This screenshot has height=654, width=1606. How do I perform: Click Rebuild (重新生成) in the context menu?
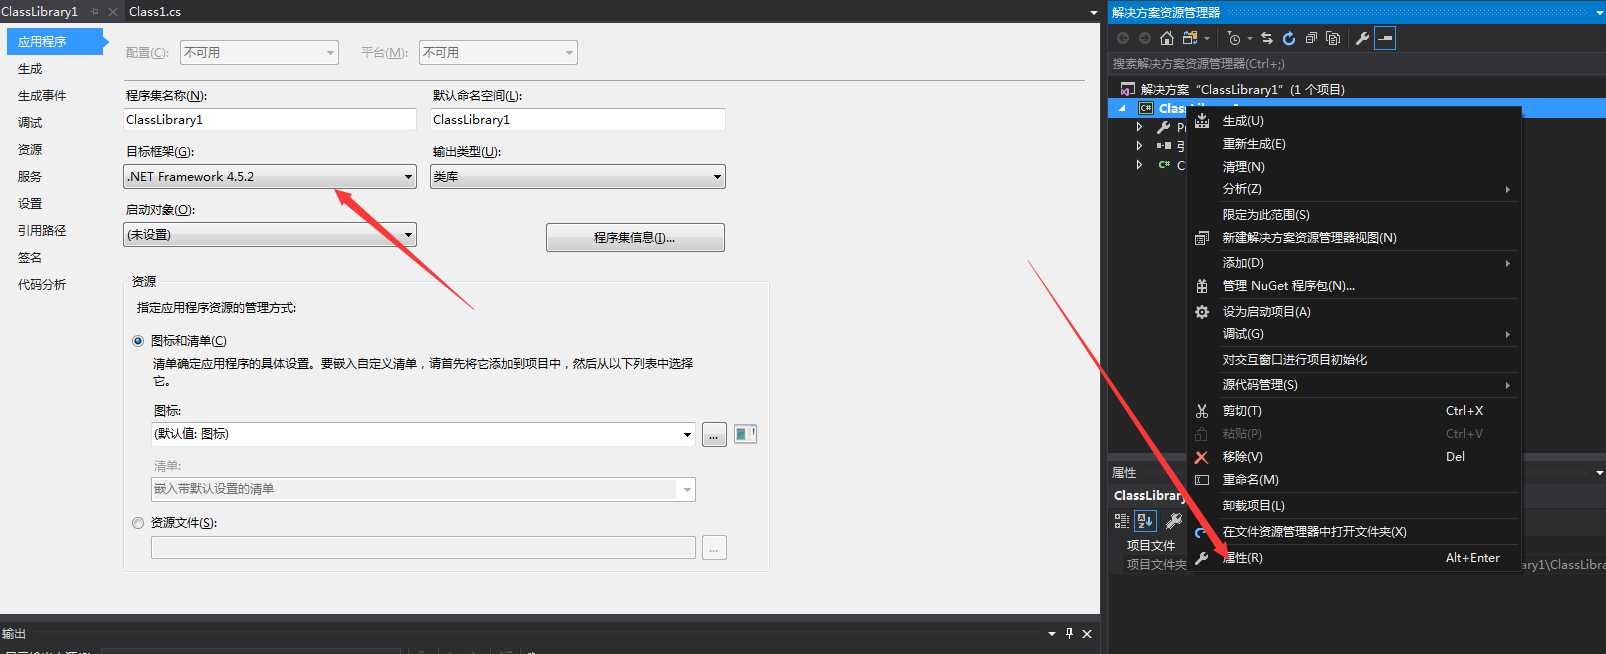[x=1353, y=144]
